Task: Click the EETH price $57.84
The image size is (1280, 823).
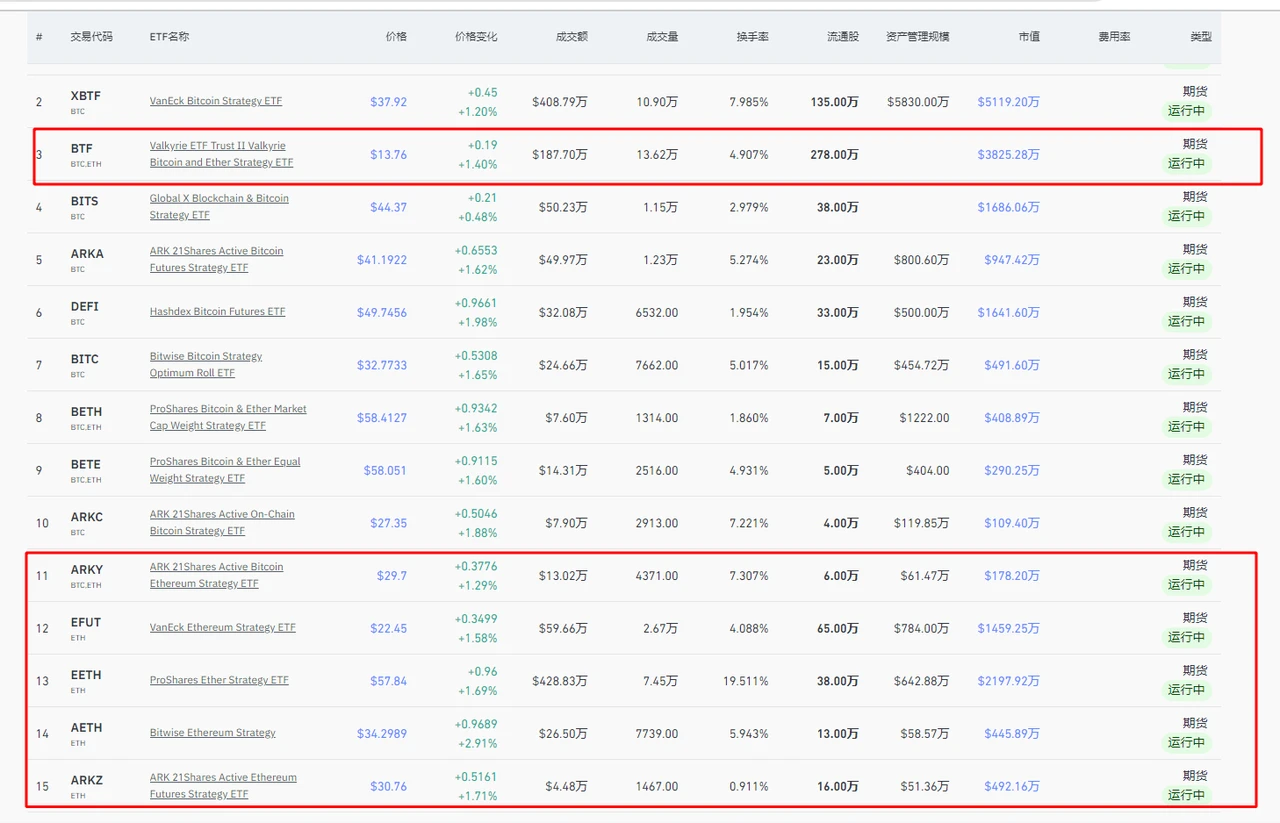Action: click(x=388, y=681)
